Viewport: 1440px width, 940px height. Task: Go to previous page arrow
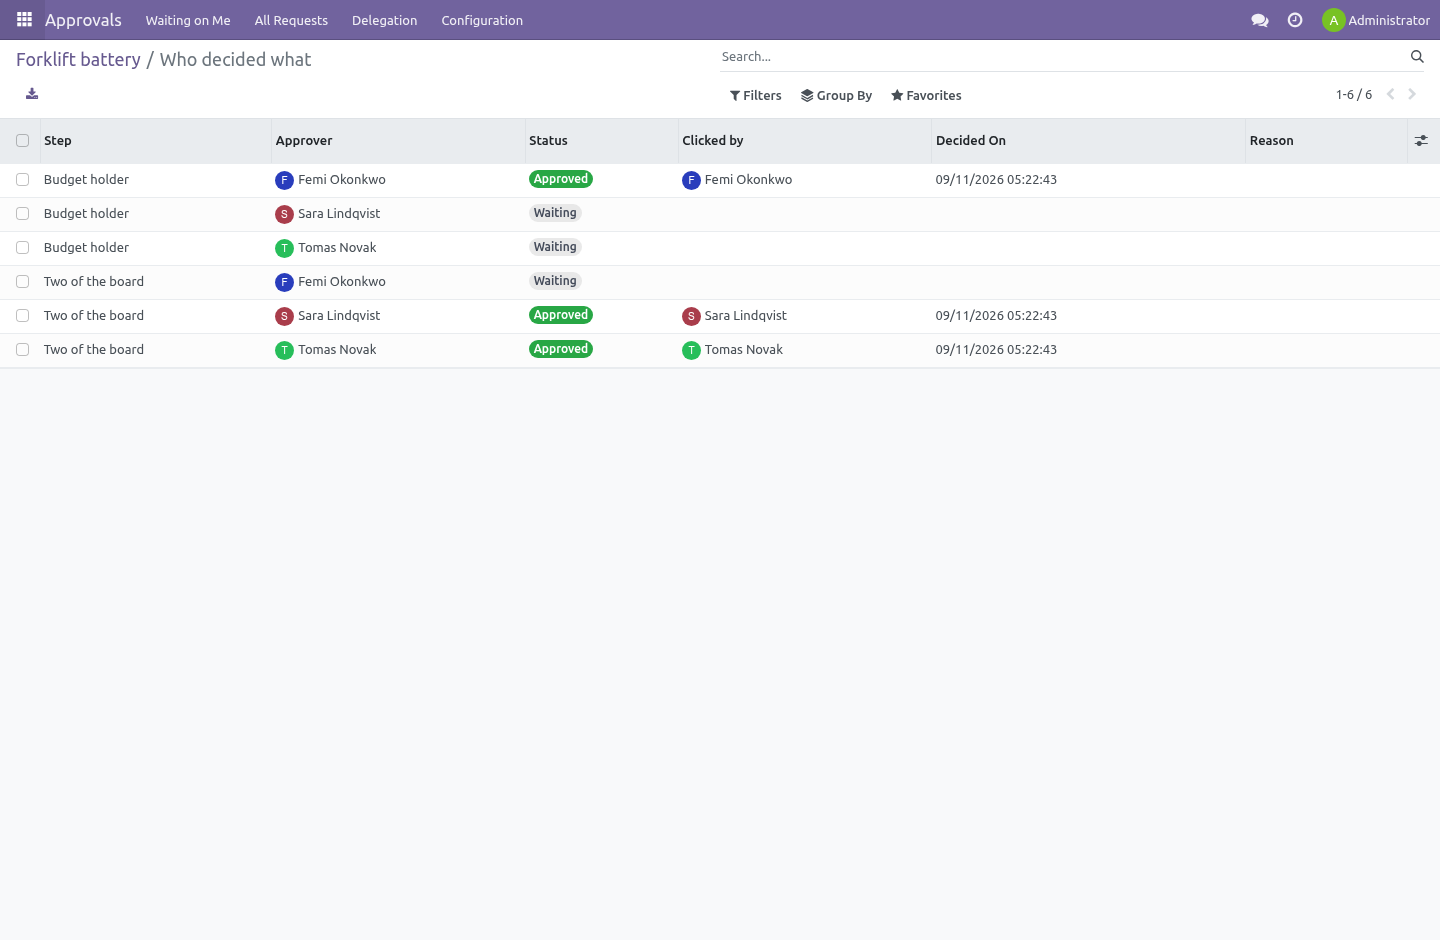(1390, 94)
